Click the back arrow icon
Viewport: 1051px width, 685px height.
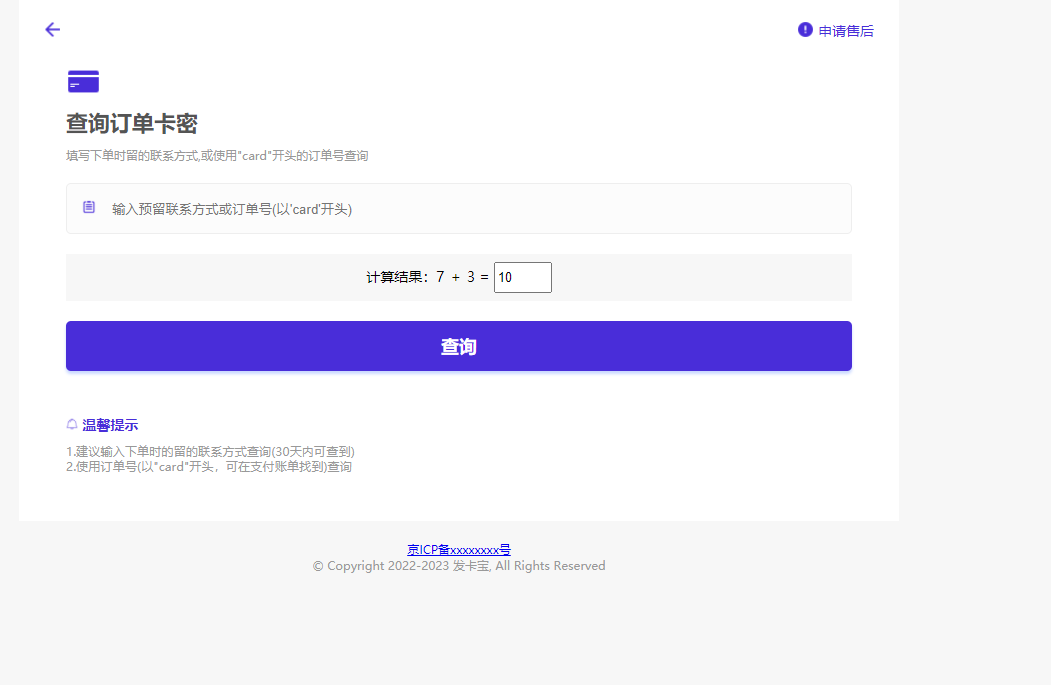(53, 30)
